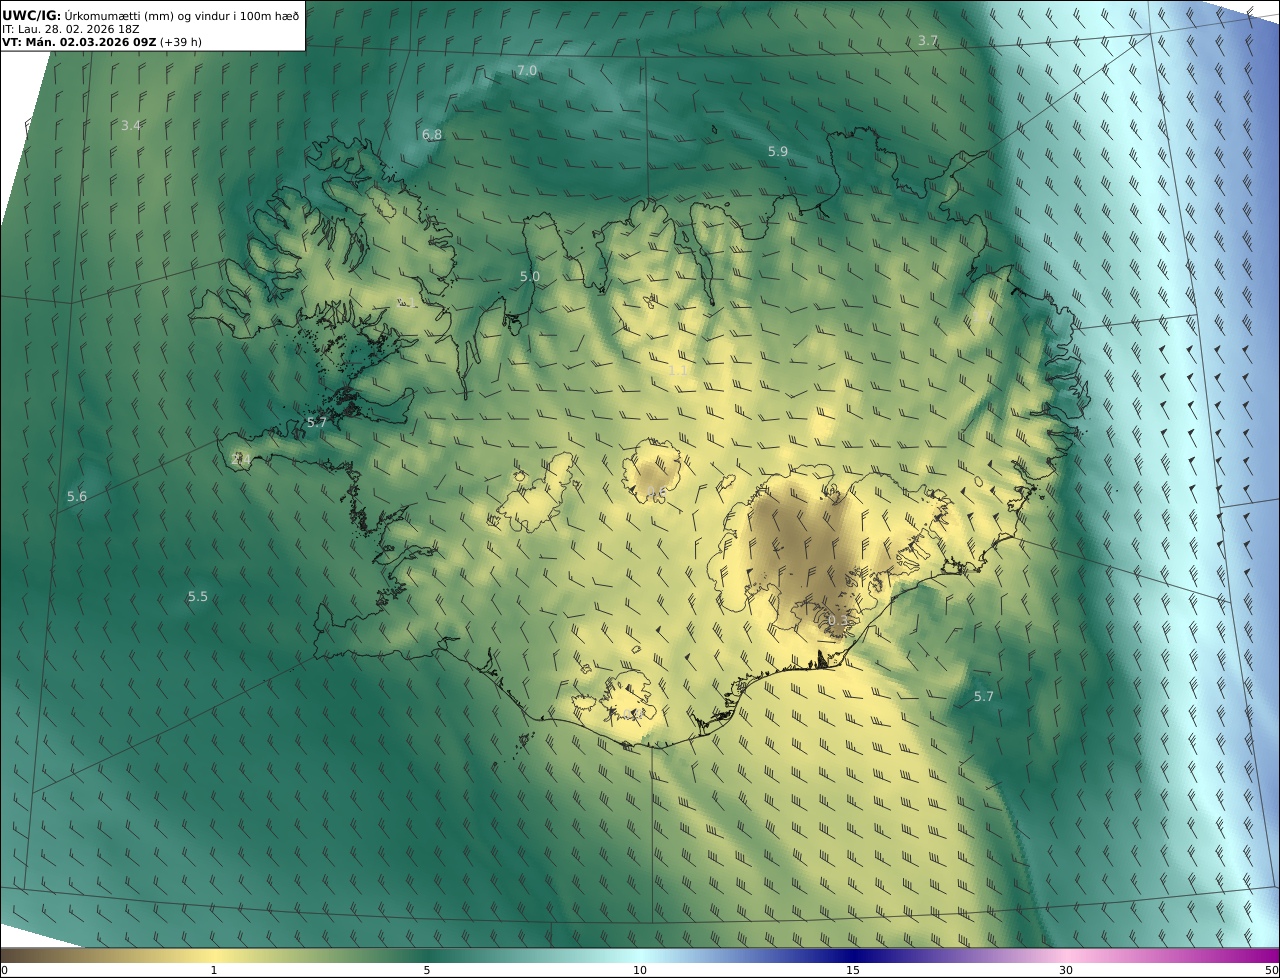Click the 1.1 label in north-central Iceland
Image resolution: width=1280 pixels, height=978 pixels.
(x=677, y=370)
